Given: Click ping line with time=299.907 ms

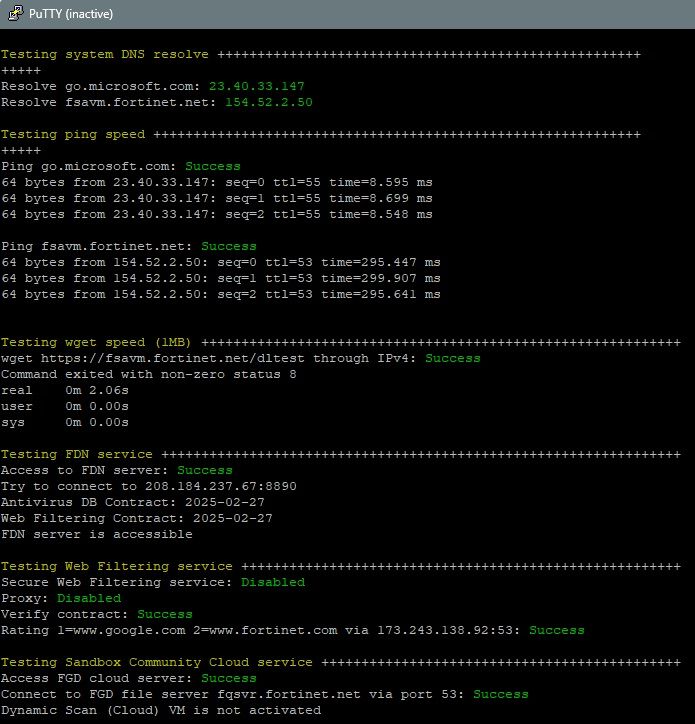Looking at the screenshot, I should click(x=221, y=278).
